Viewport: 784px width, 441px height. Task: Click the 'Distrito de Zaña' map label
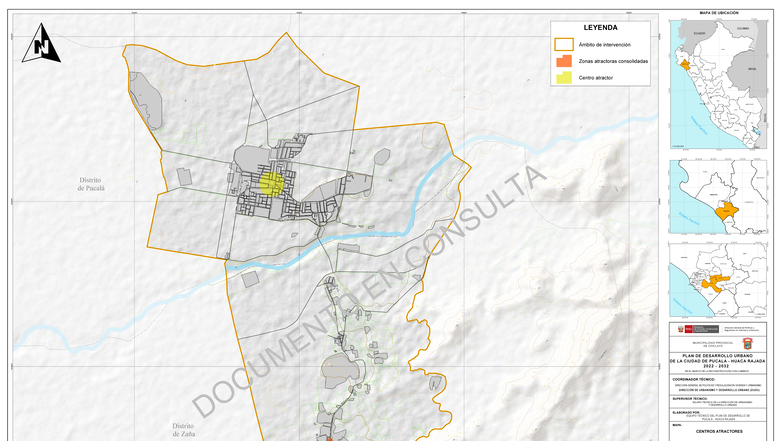coord(183,430)
